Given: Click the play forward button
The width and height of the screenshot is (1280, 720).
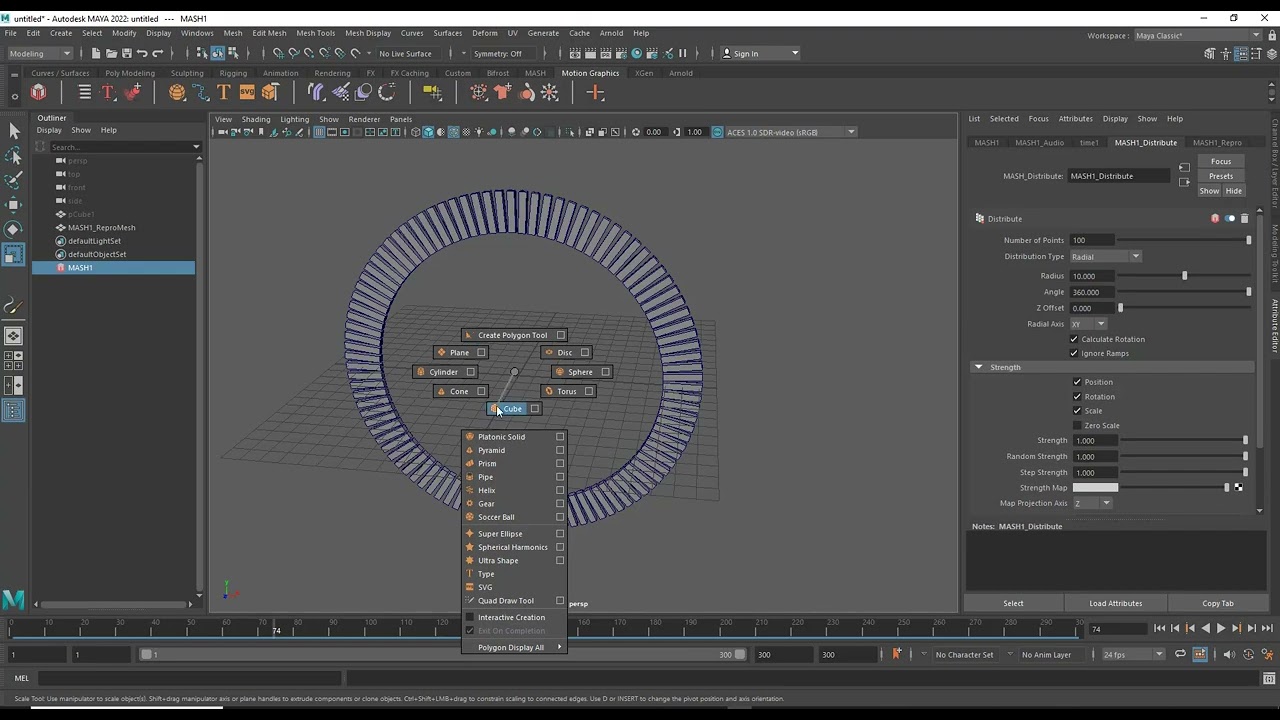Looking at the screenshot, I should (x=1221, y=628).
